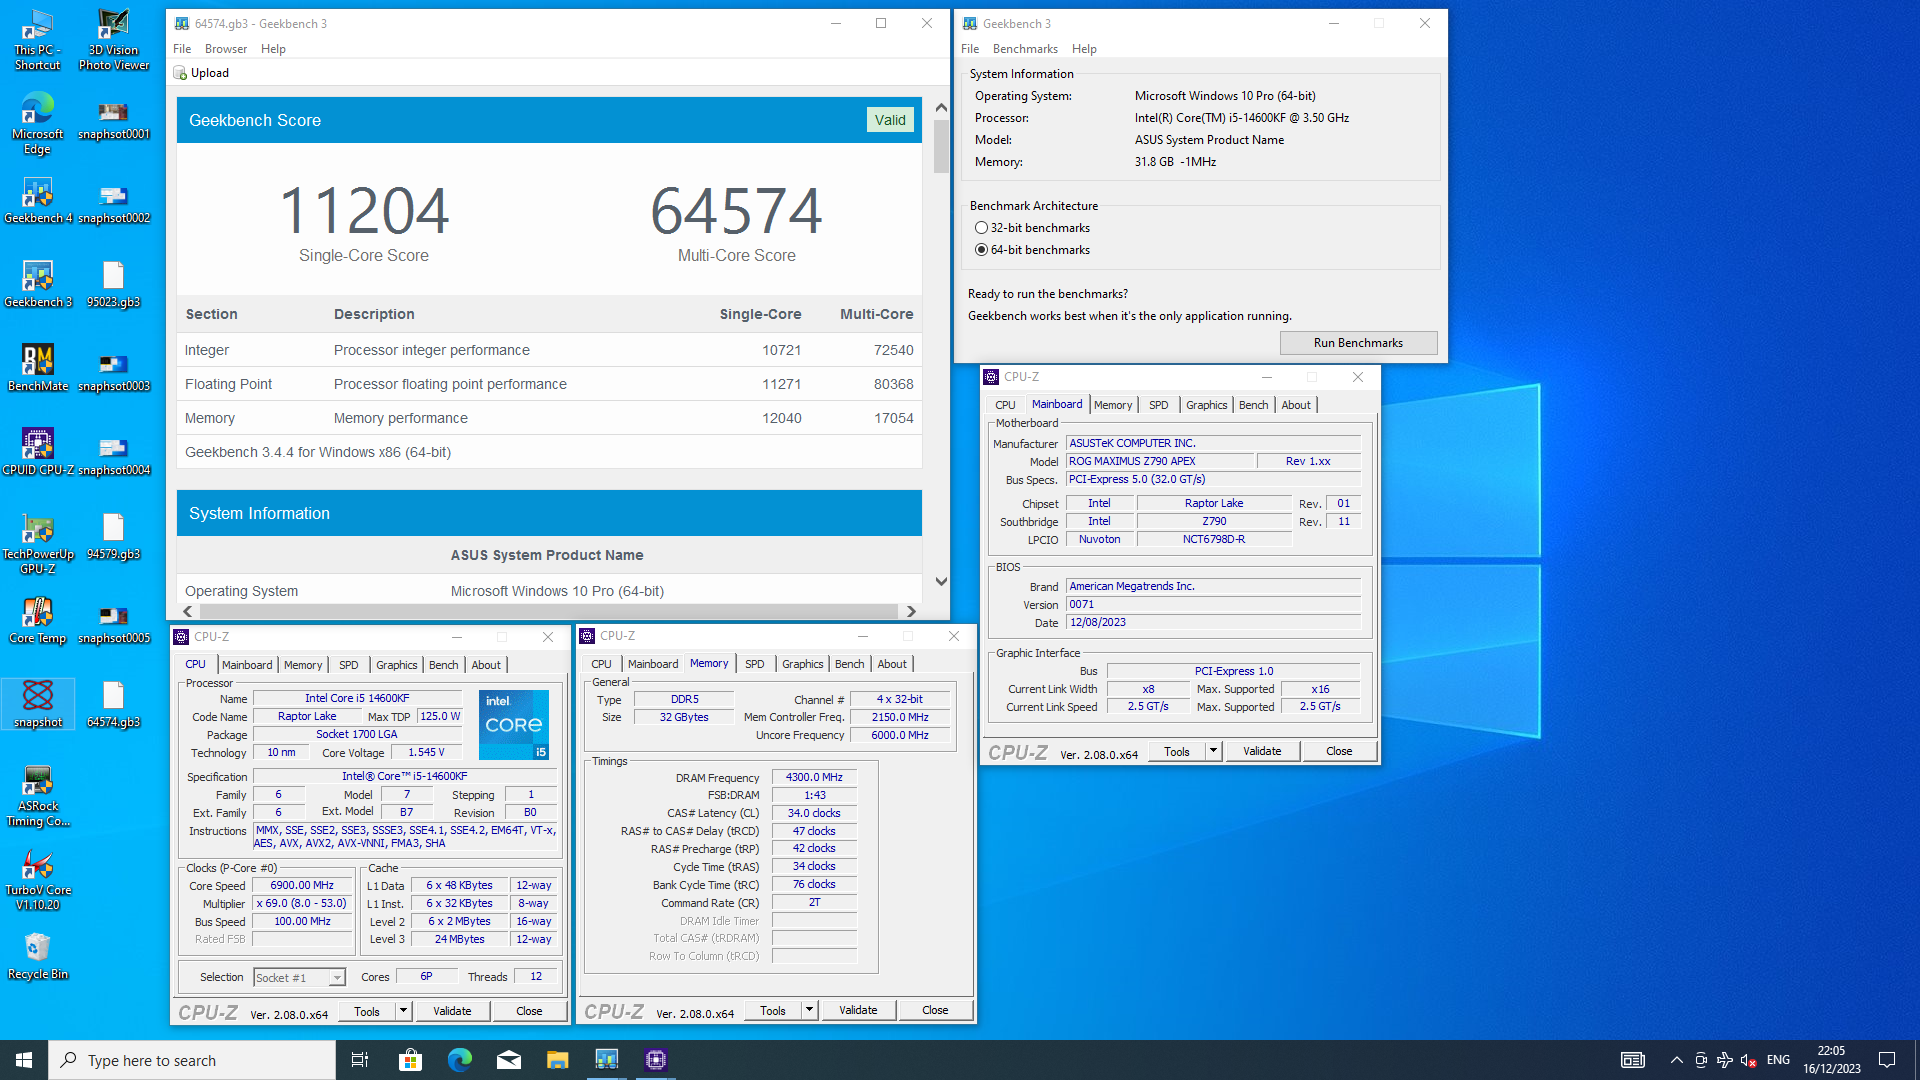Open notification center on taskbar
This screenshot has height=1080, width=1920.
1887,1060
